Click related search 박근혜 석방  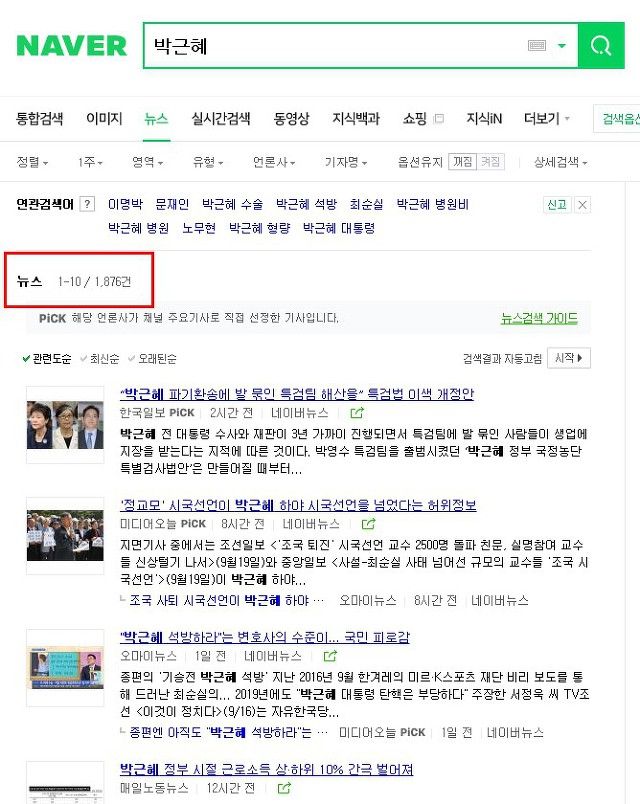point(306,204)
